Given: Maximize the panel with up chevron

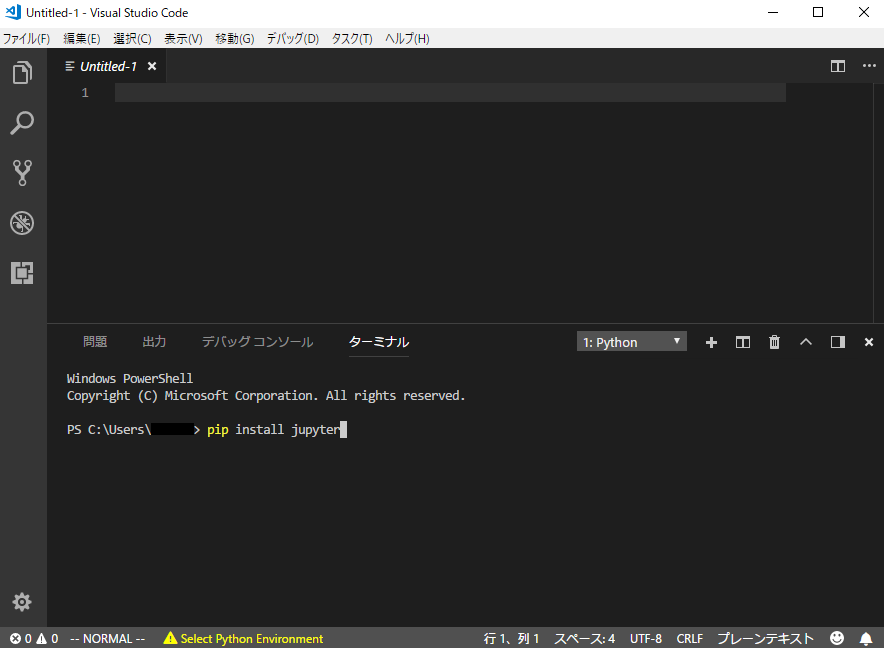Looking at the screenshot, I should tap(806, 342).
